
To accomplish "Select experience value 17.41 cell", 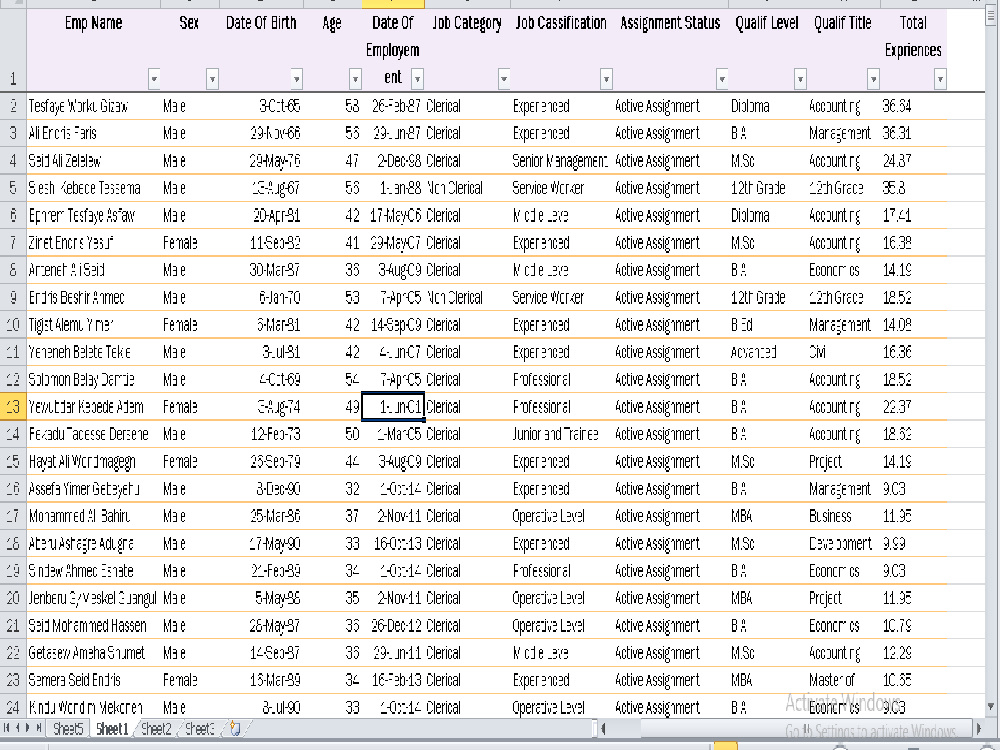I will (x=913, y=216).
